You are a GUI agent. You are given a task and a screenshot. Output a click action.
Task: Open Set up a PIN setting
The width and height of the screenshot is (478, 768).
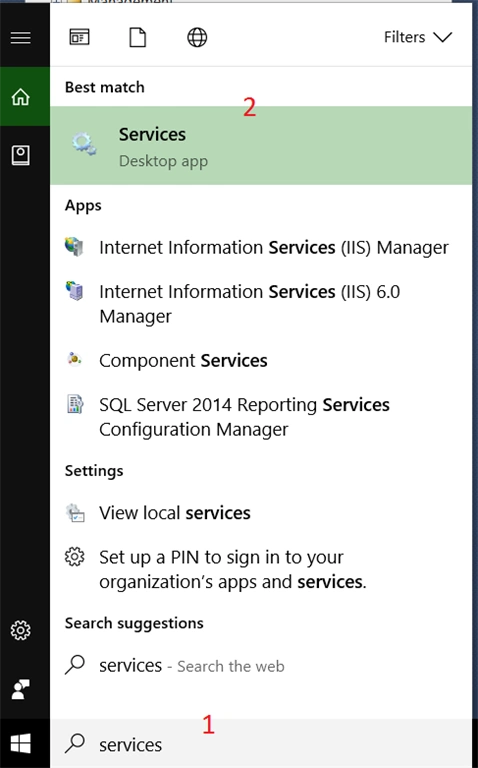[261, 569]
